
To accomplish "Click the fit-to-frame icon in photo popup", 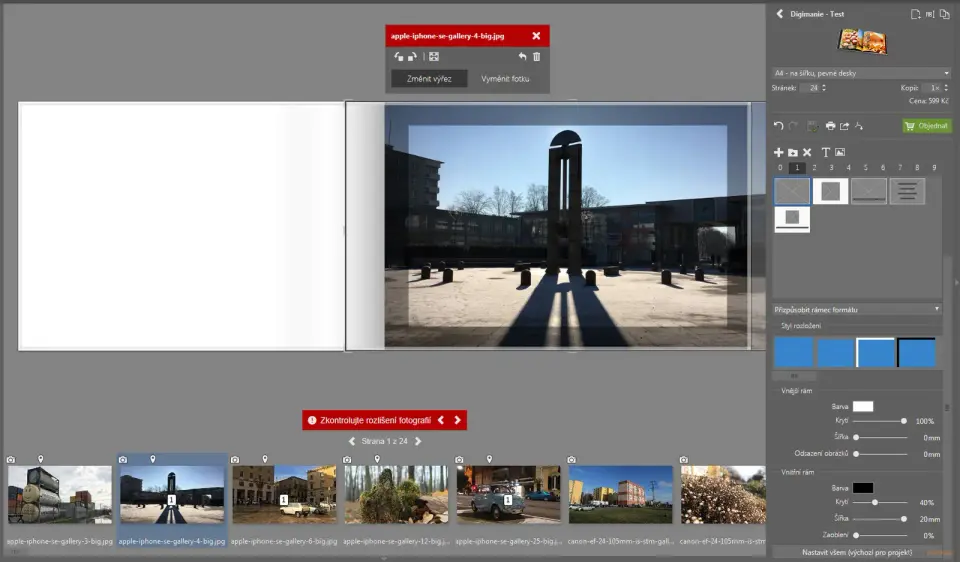I will [434, 57].
